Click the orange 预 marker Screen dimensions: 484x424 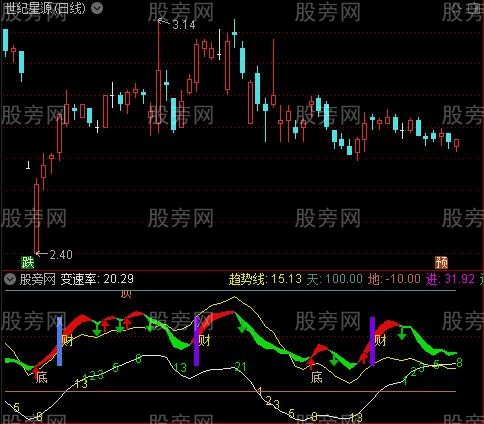(441, 263)
